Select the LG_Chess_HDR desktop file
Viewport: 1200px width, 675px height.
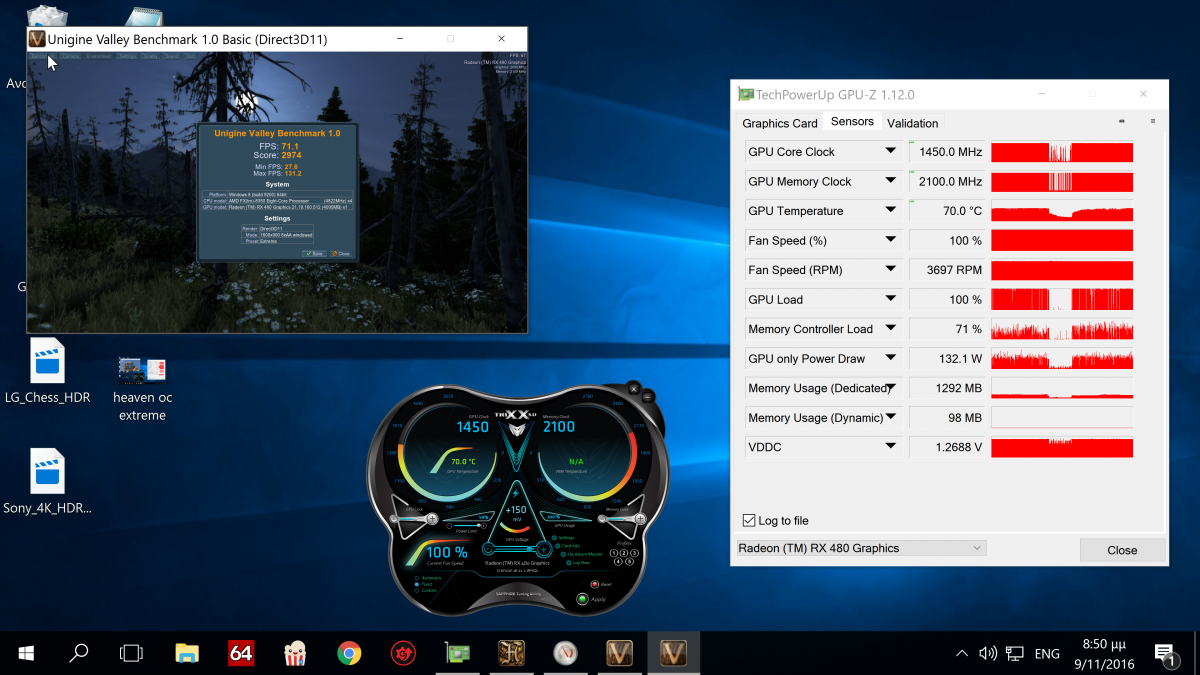coord(48,371)
